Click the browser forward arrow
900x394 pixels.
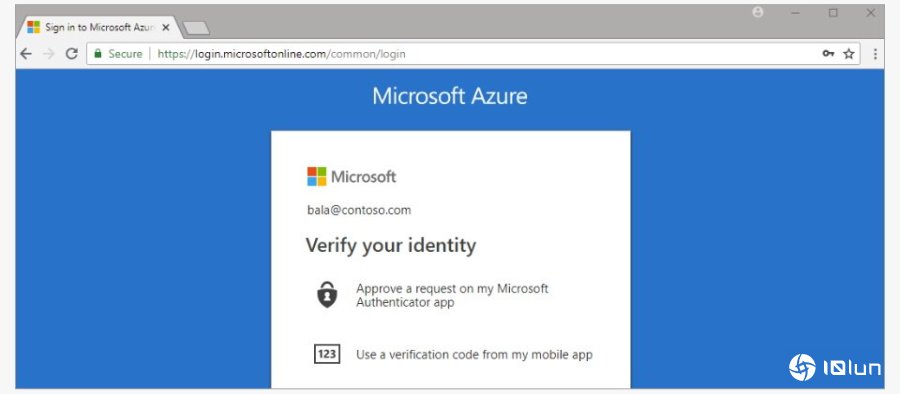(x=49, y=54)
